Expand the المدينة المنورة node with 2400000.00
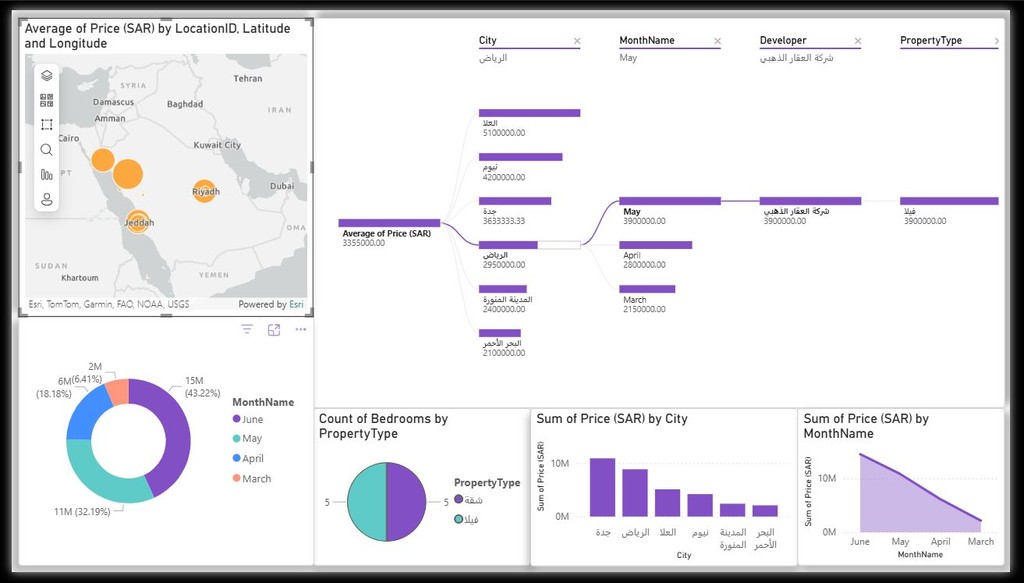 [503, 289]
